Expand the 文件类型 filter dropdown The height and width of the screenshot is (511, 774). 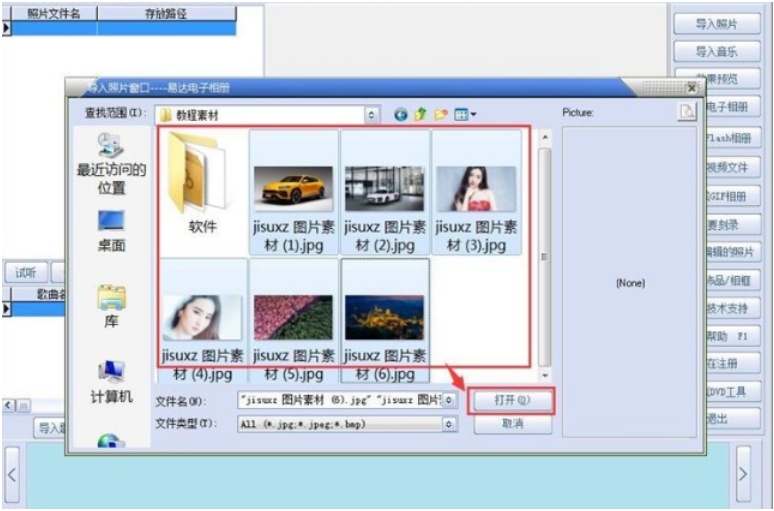coord(448,424)
